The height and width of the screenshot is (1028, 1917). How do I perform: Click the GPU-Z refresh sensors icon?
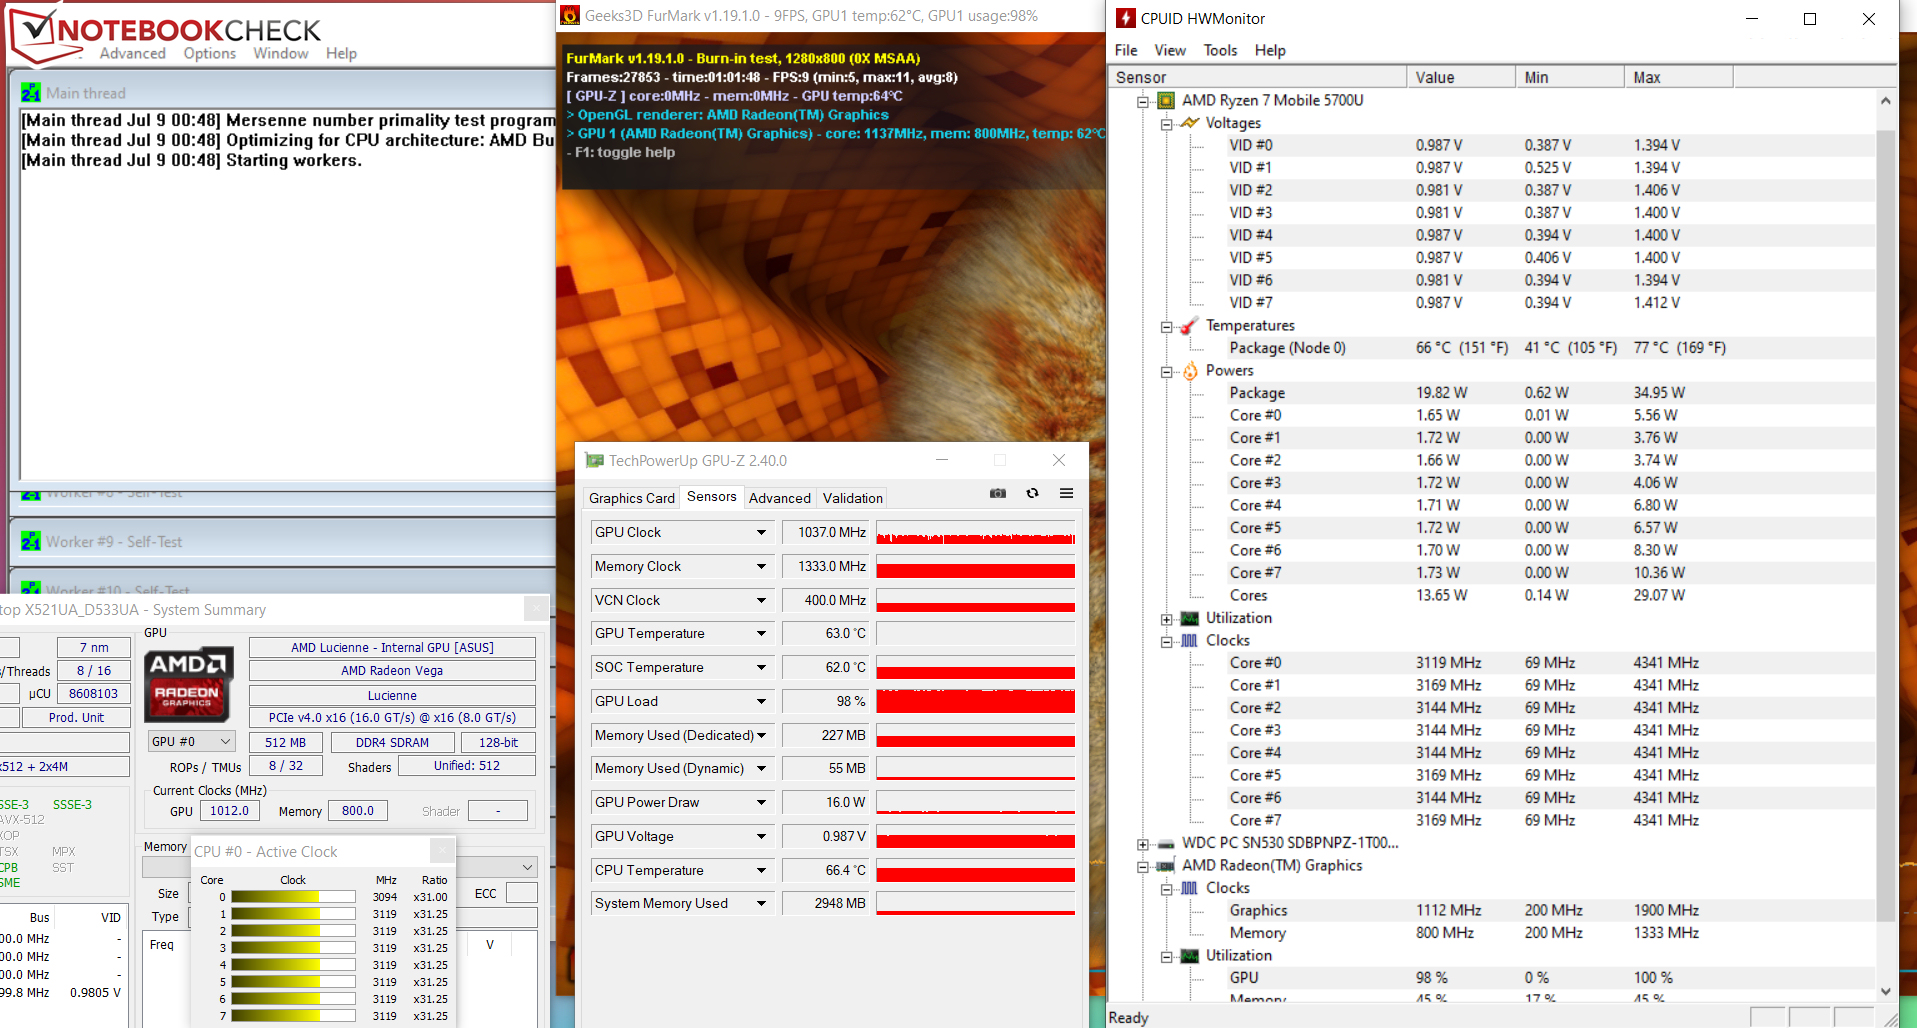point(1032,493)
